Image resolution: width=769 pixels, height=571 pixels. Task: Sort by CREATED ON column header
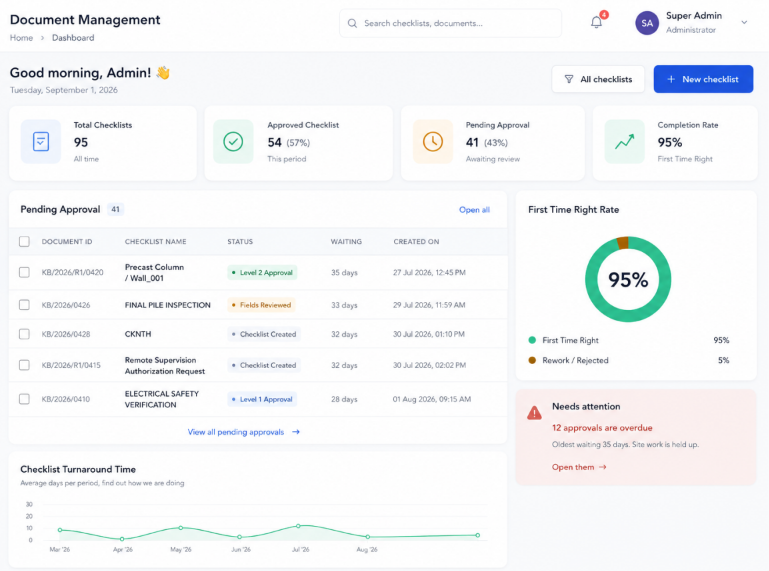[416, 241]
